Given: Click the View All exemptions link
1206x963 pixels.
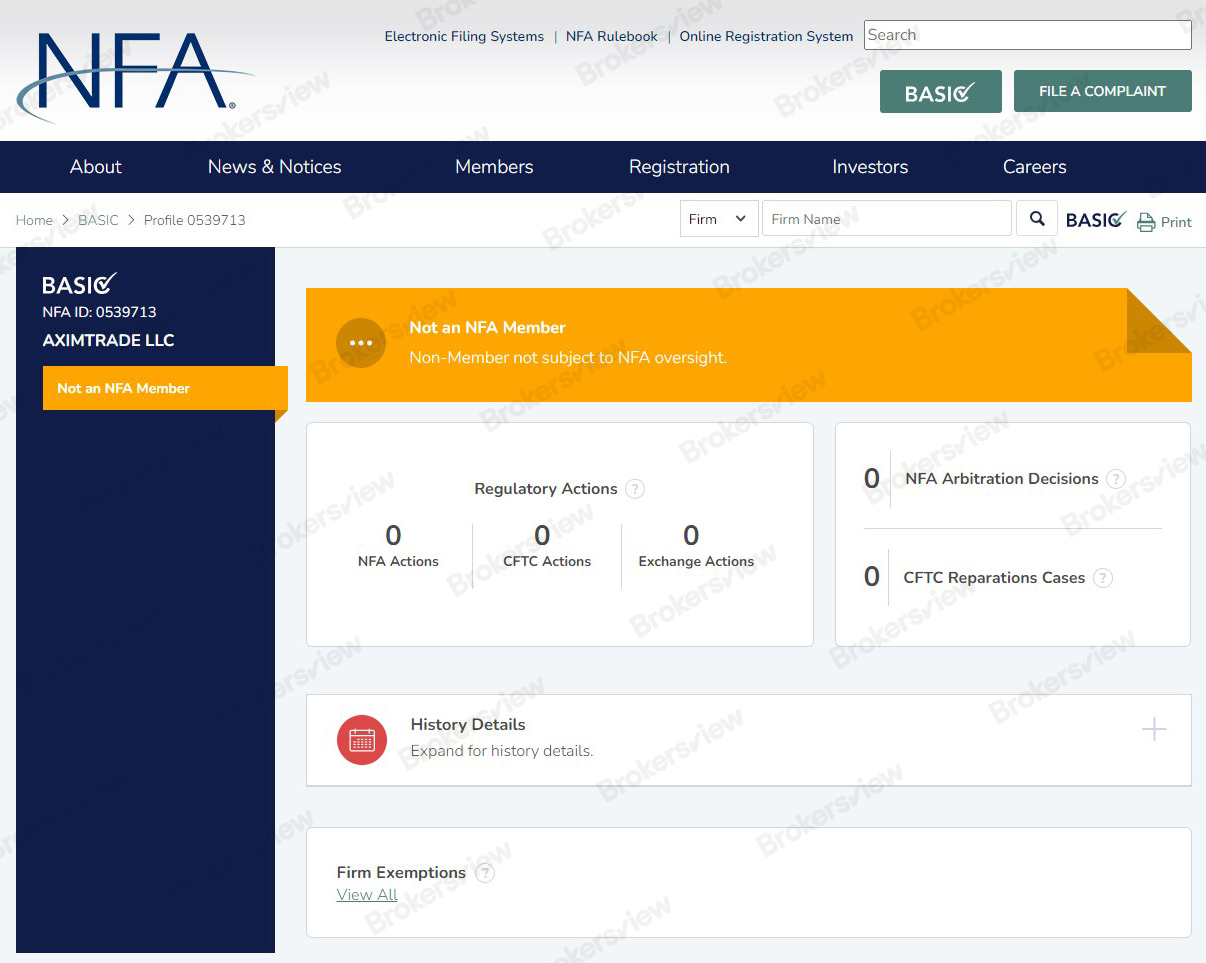Looking at the screenshot, I should [367, 894].
